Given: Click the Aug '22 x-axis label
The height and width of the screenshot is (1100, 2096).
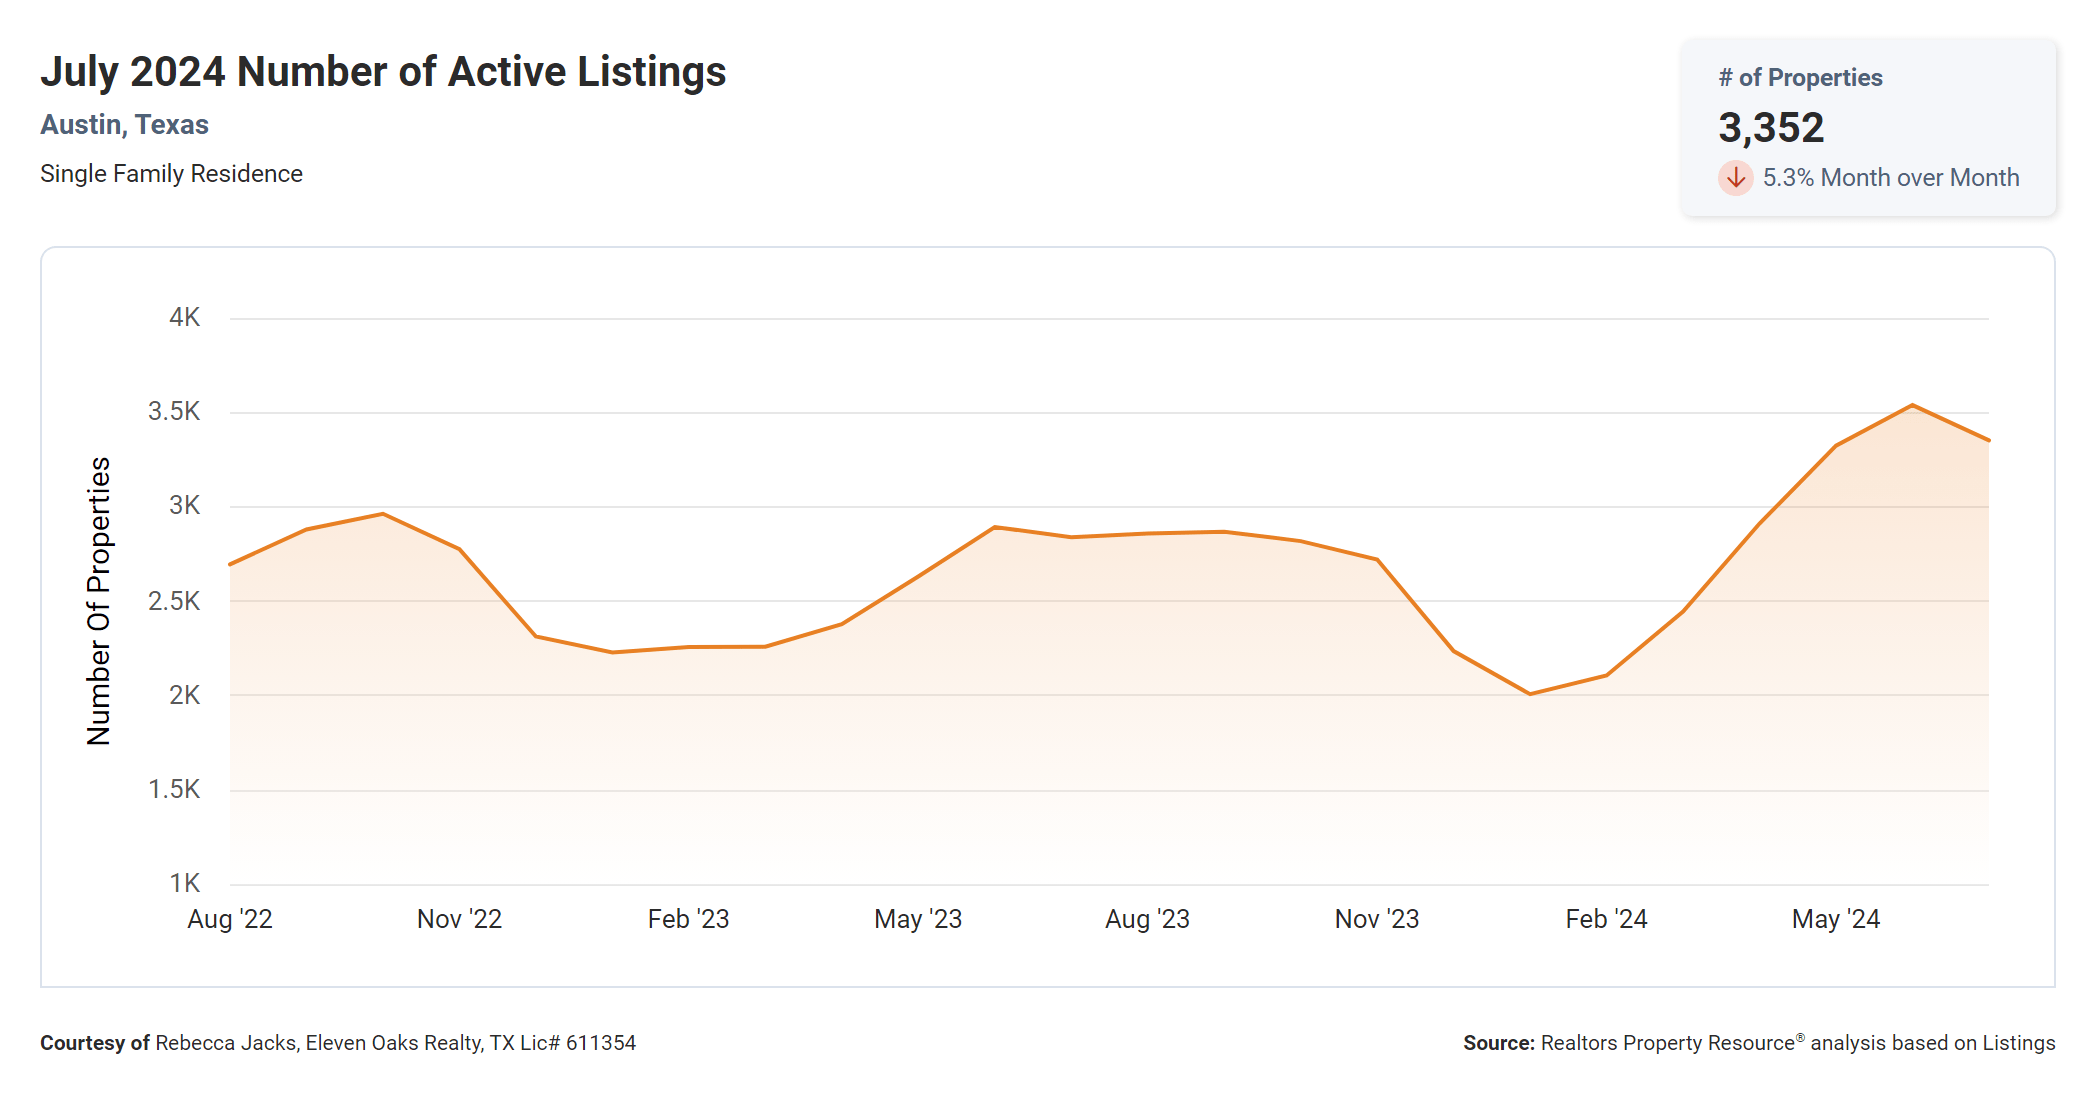Looking at the screenshot, I should (x=230, y=919).
